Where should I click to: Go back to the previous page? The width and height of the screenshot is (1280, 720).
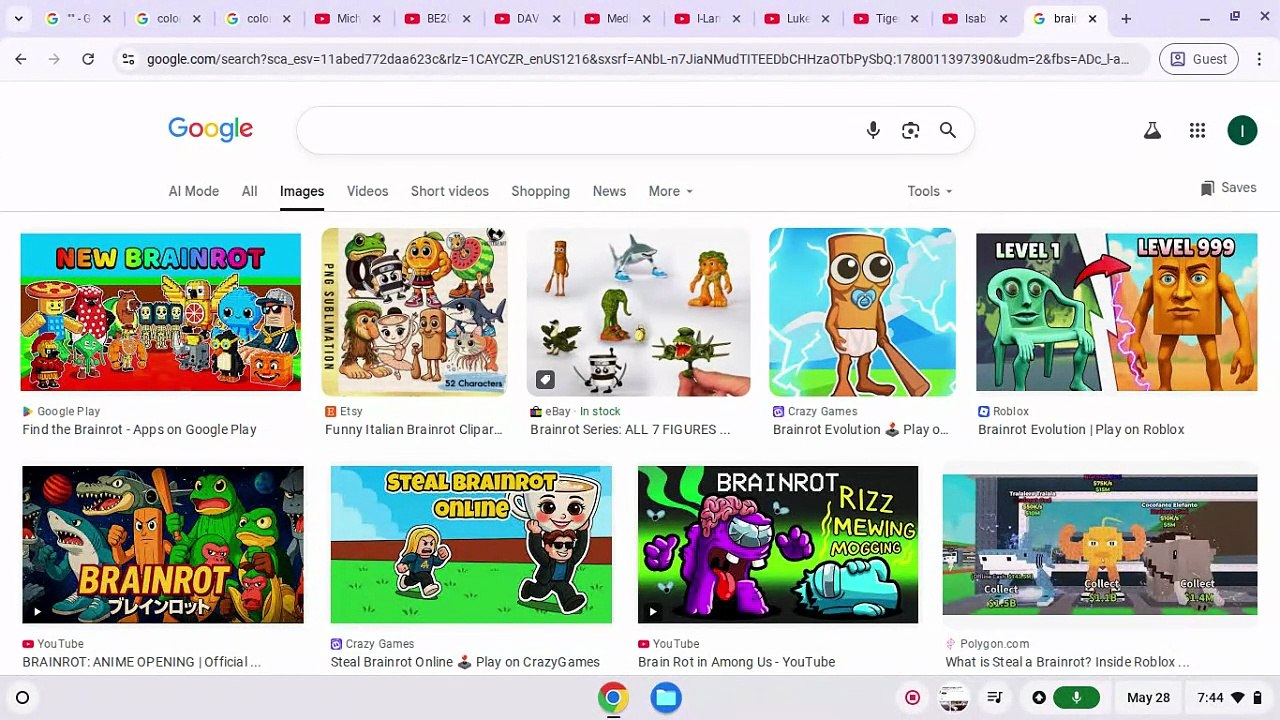(x=21, y=59)
